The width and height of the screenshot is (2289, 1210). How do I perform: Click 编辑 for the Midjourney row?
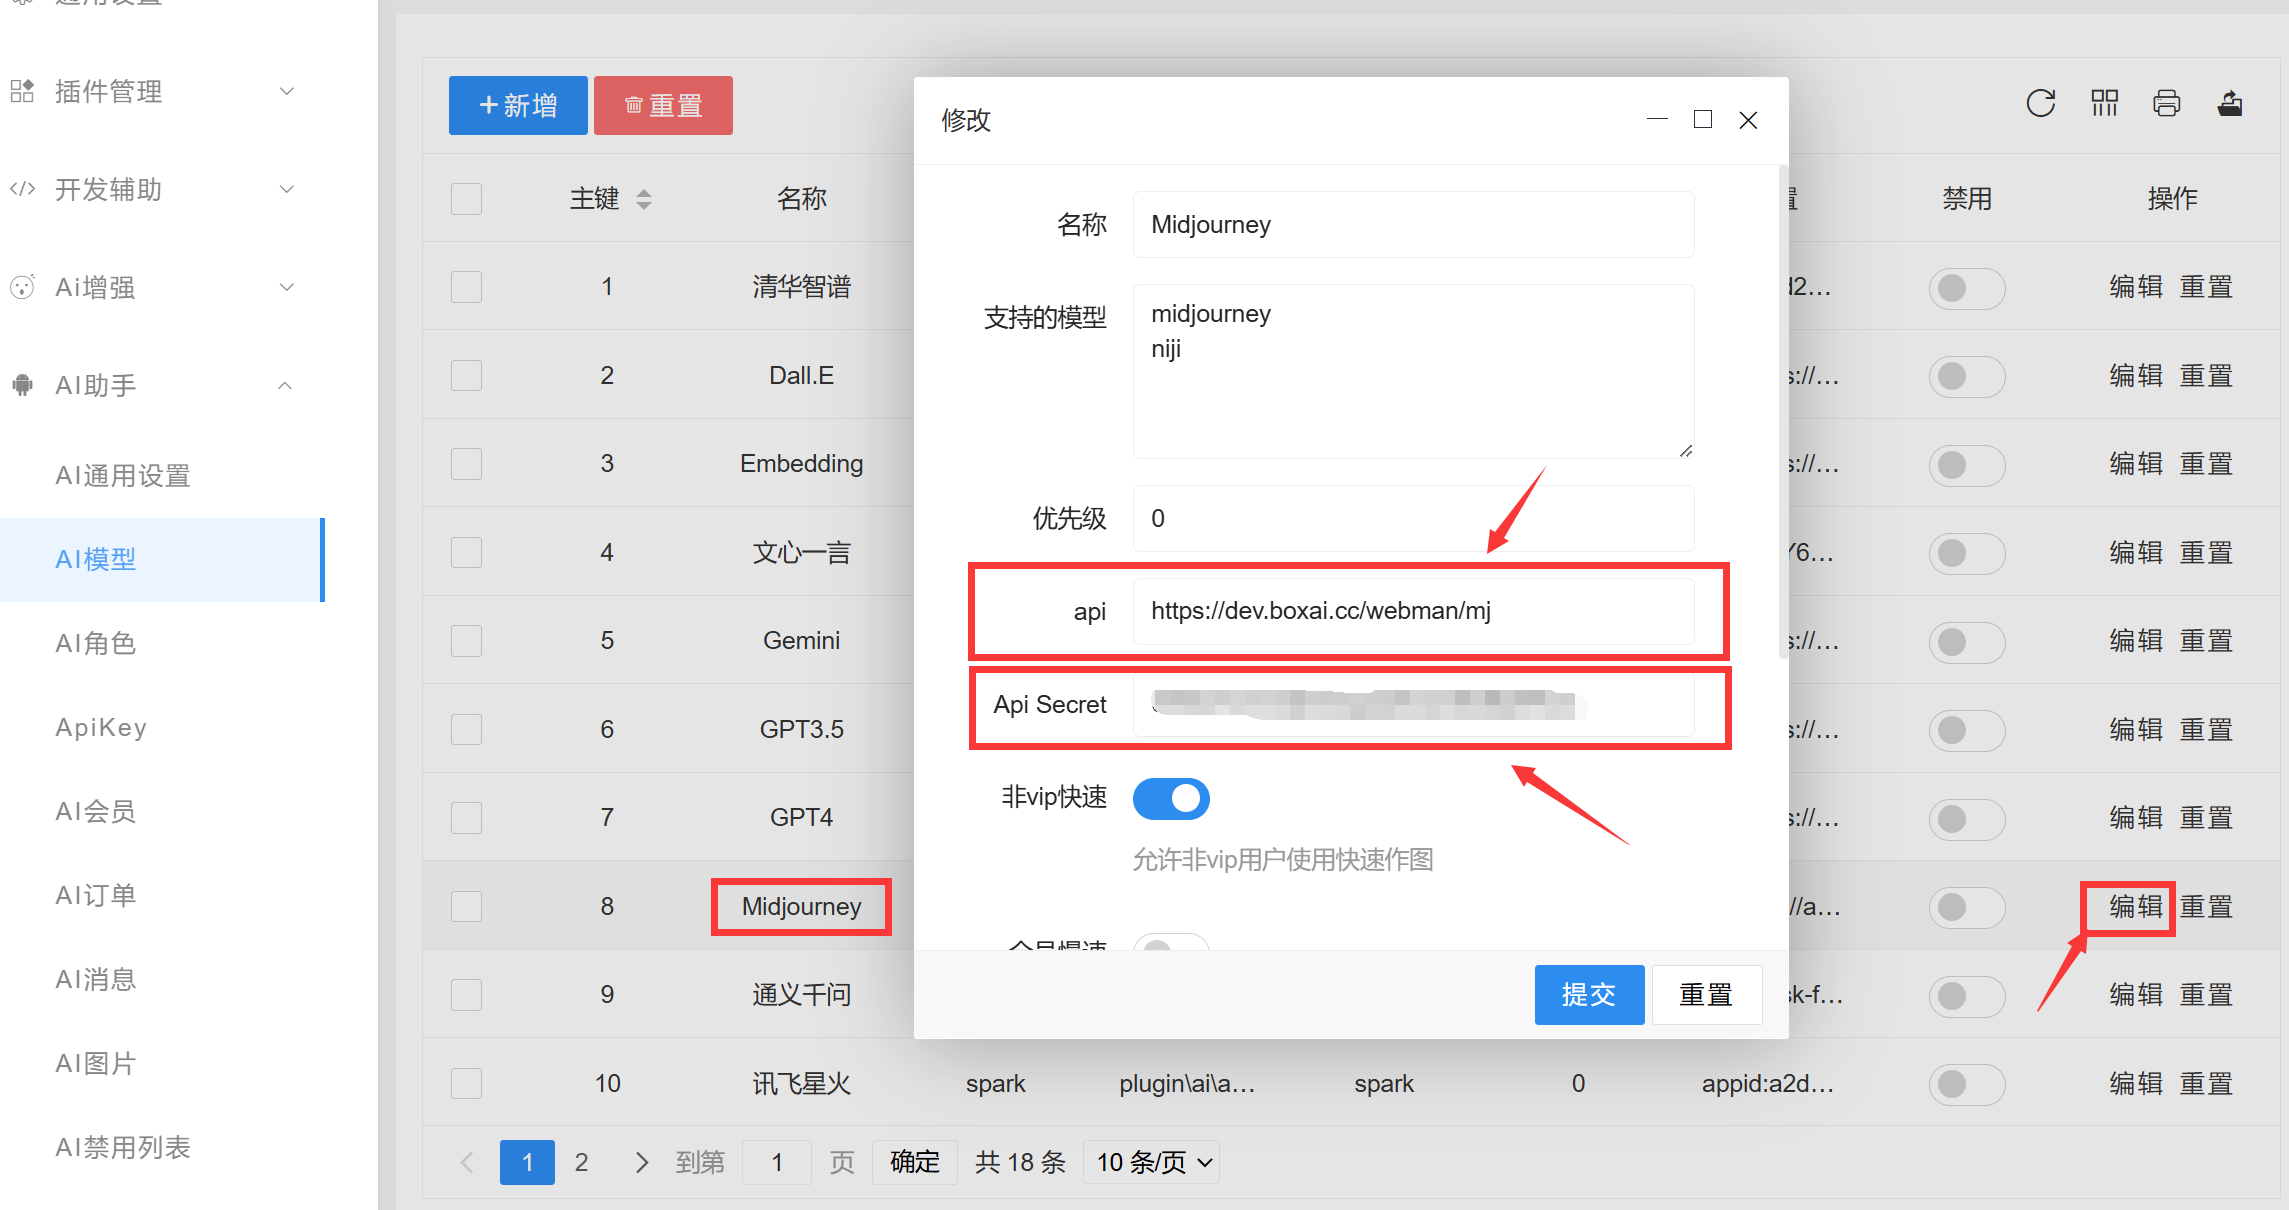point(2136,906)
